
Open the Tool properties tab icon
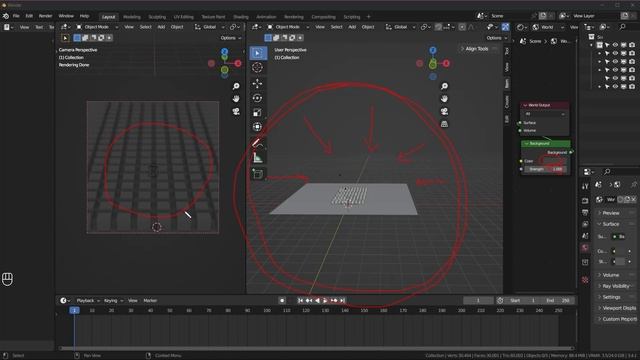585,186
